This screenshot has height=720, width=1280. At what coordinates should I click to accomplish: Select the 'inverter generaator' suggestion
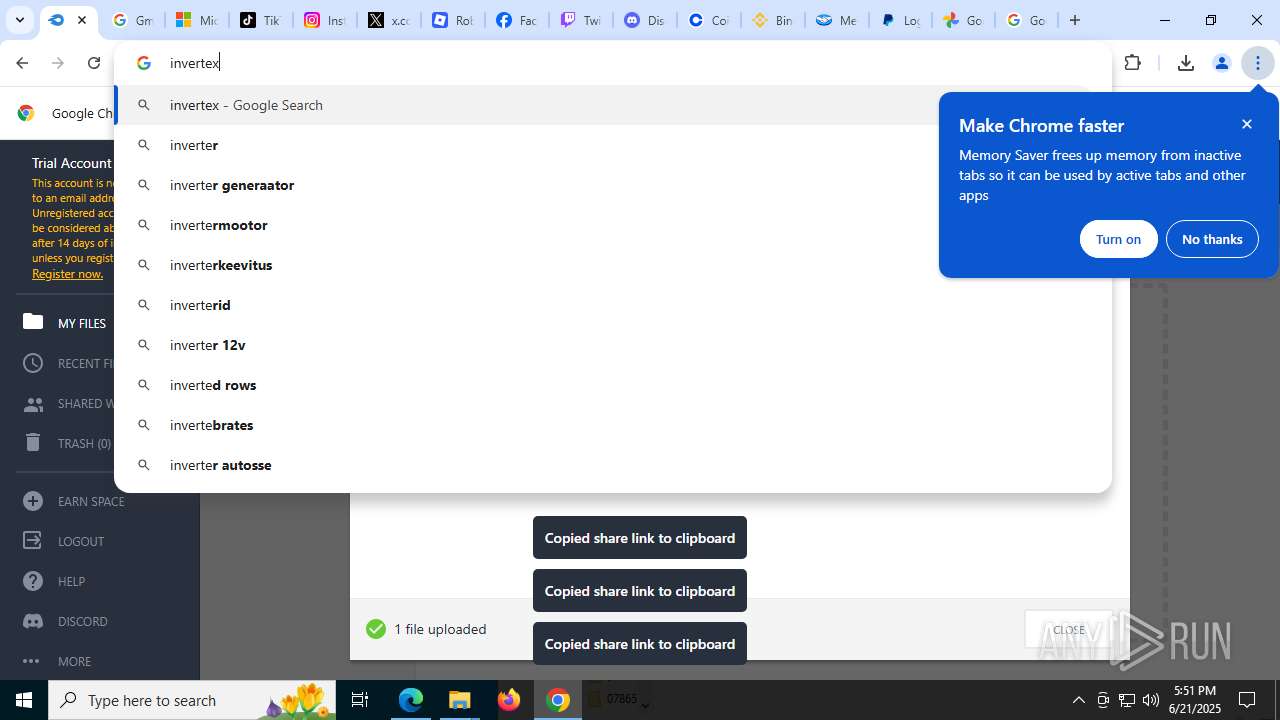coord(613,185)
